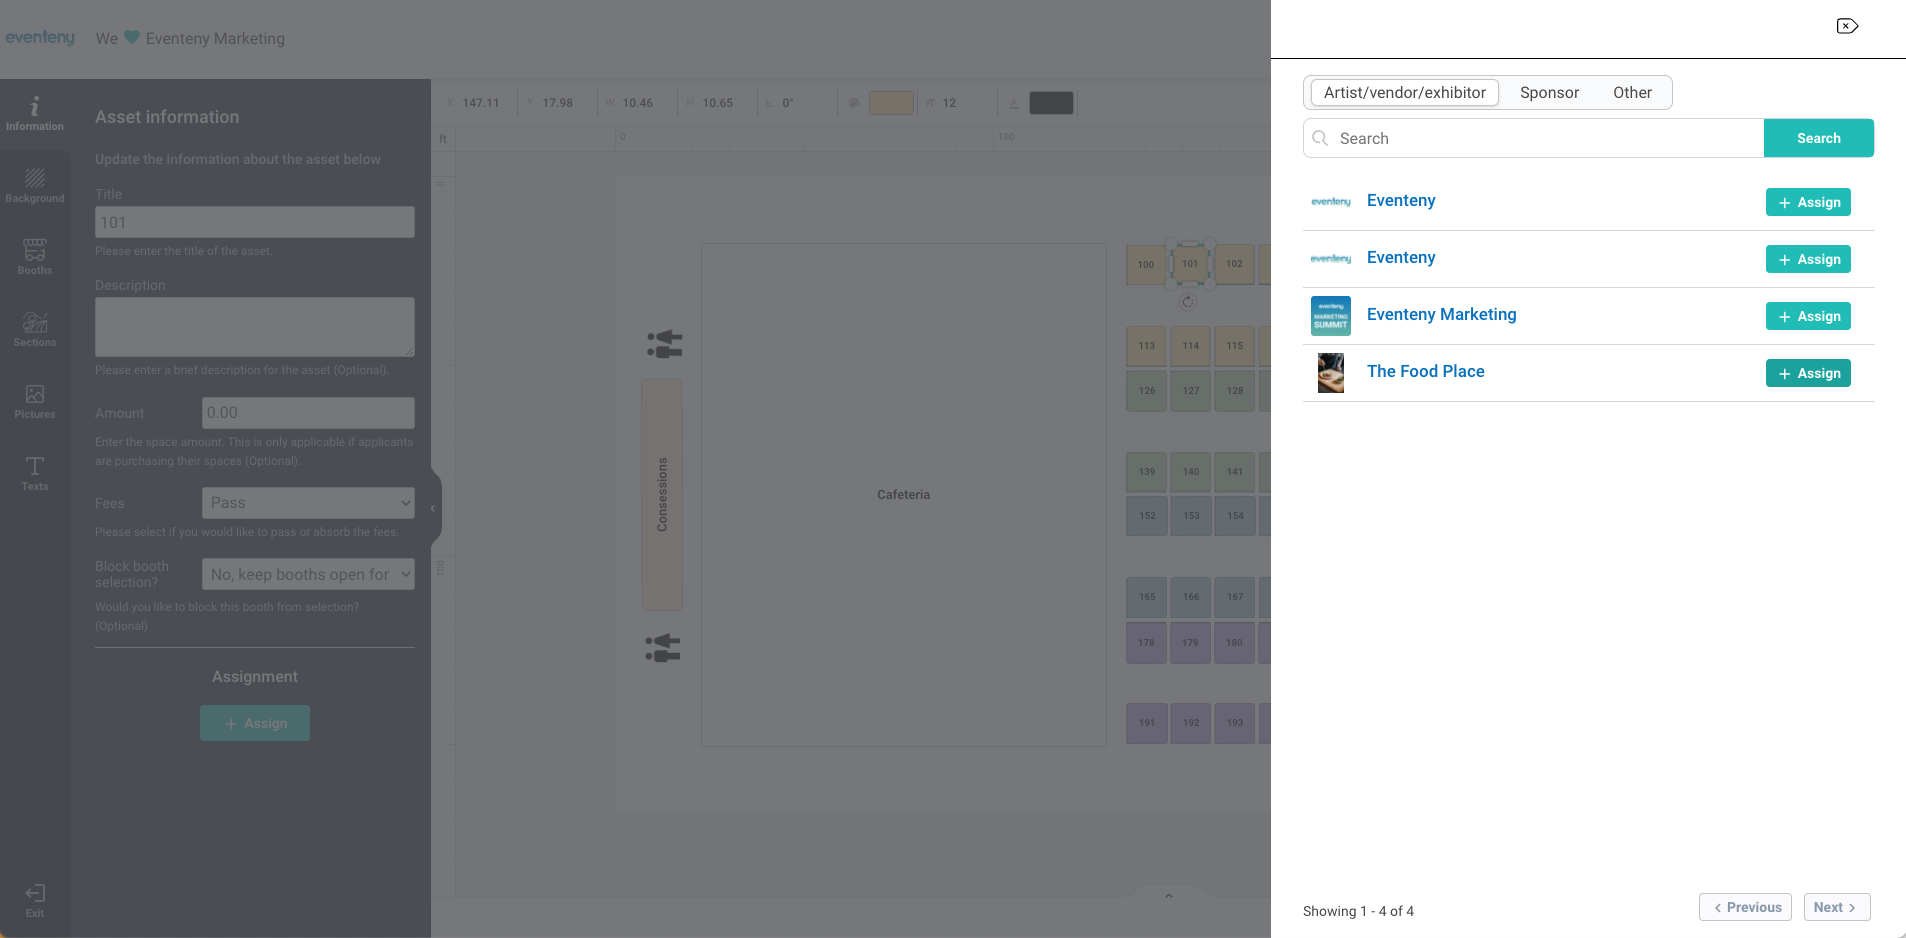The image size is (1906, 938).
Task: Select the Concessions area on map
Action: click(x=662, y=495)
